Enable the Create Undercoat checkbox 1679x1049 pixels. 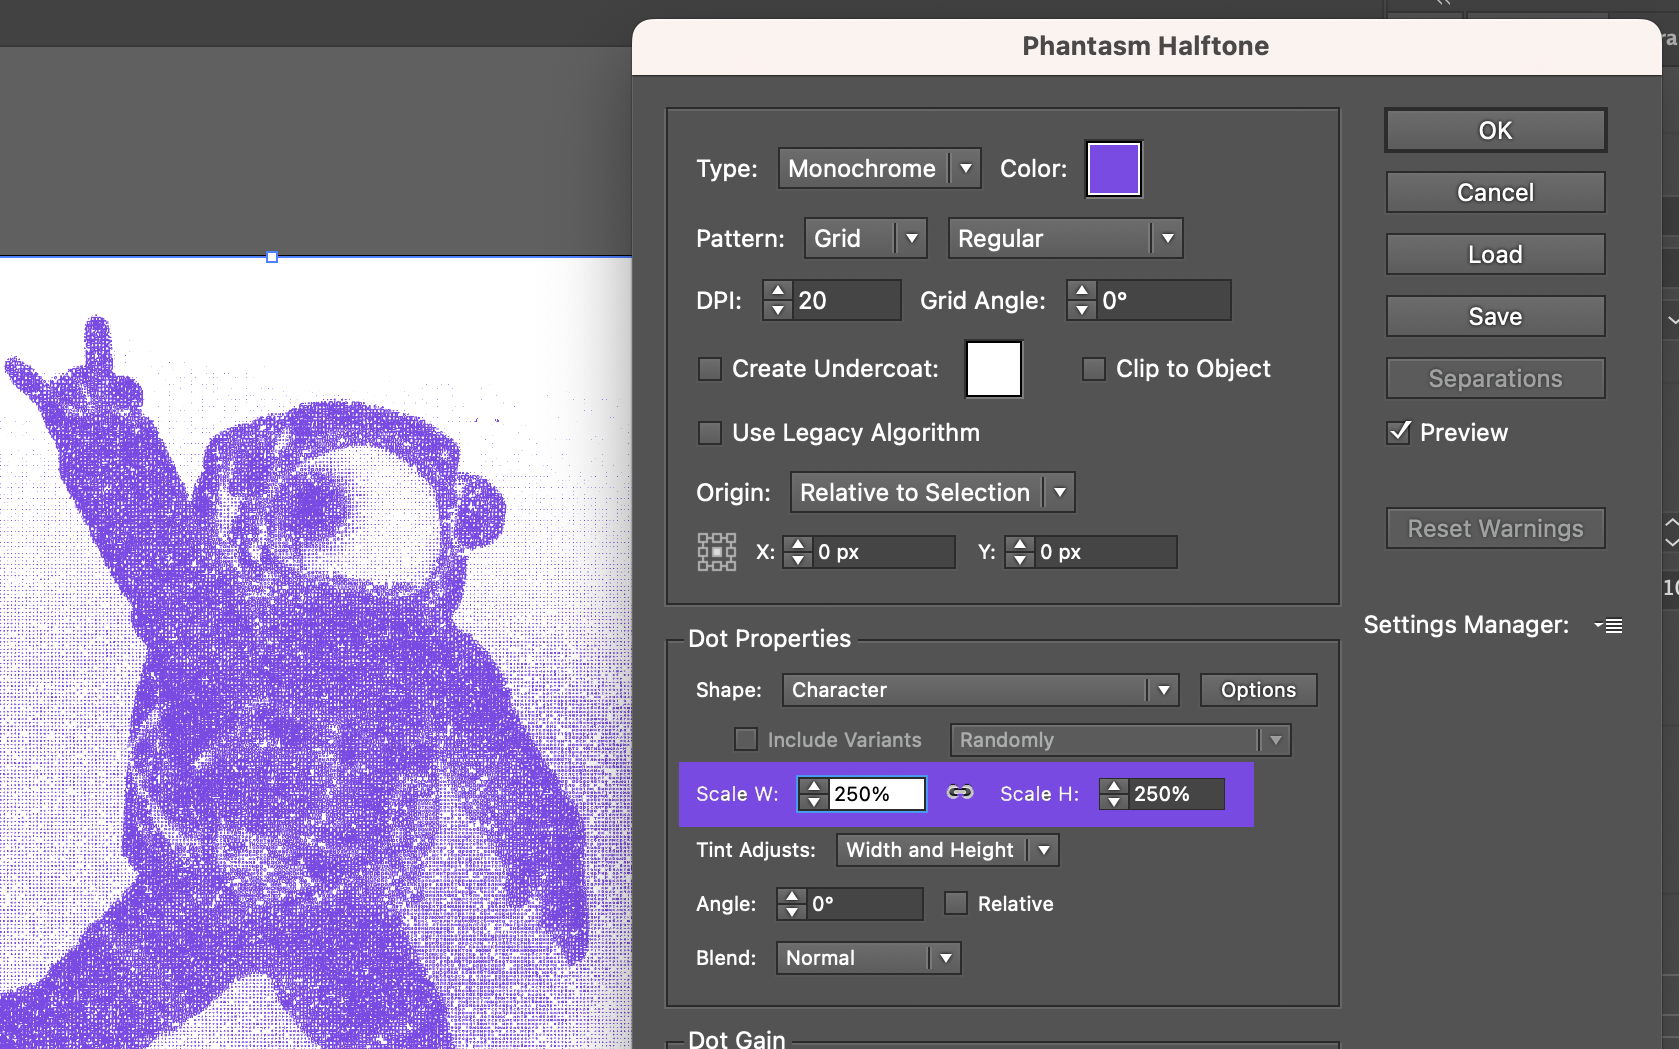[710, 369]
